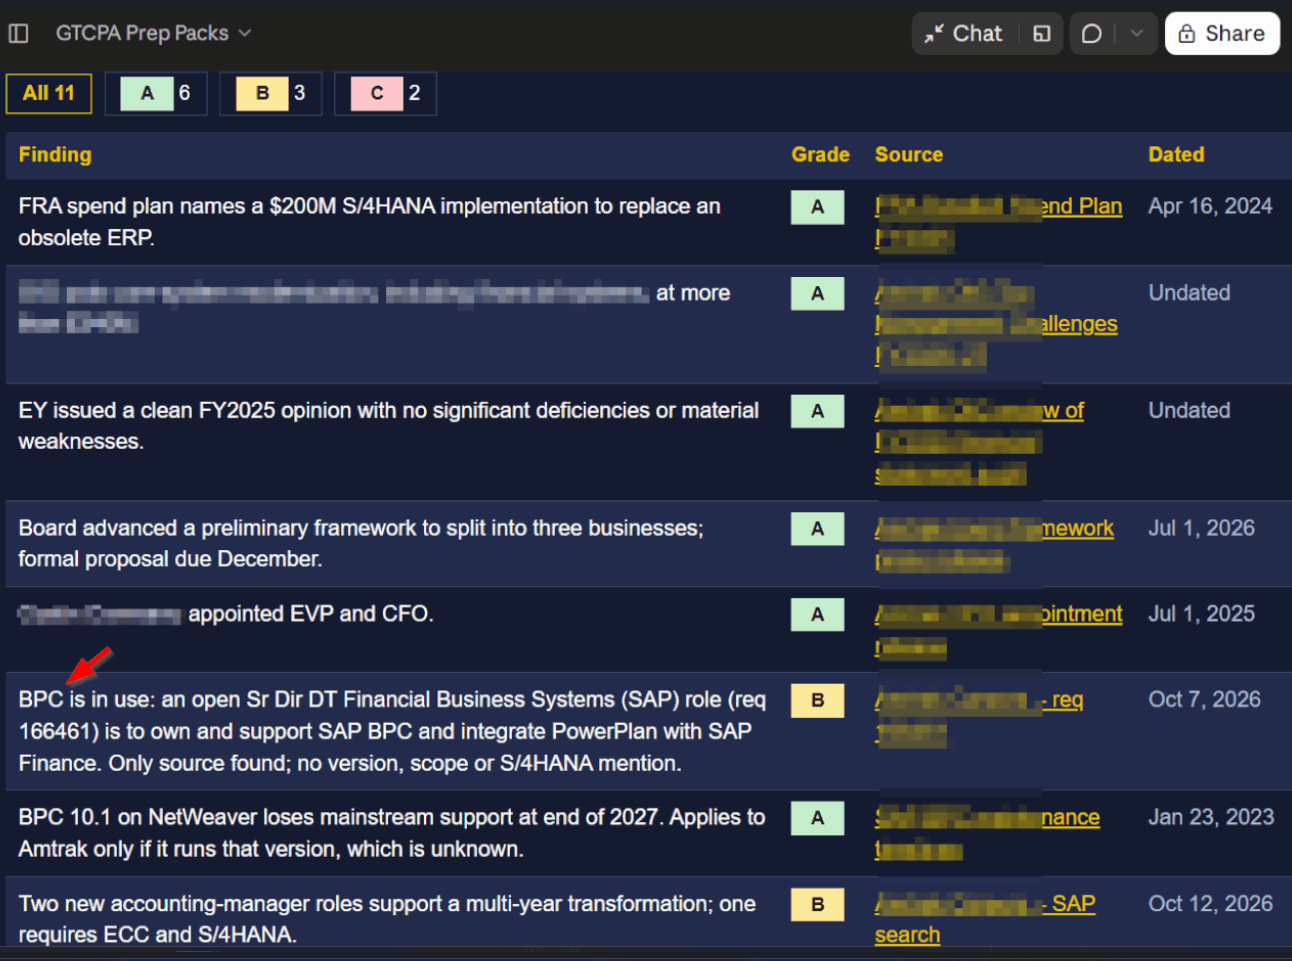Click the Share button
1292x961 pixels.
pos(1222,33)
